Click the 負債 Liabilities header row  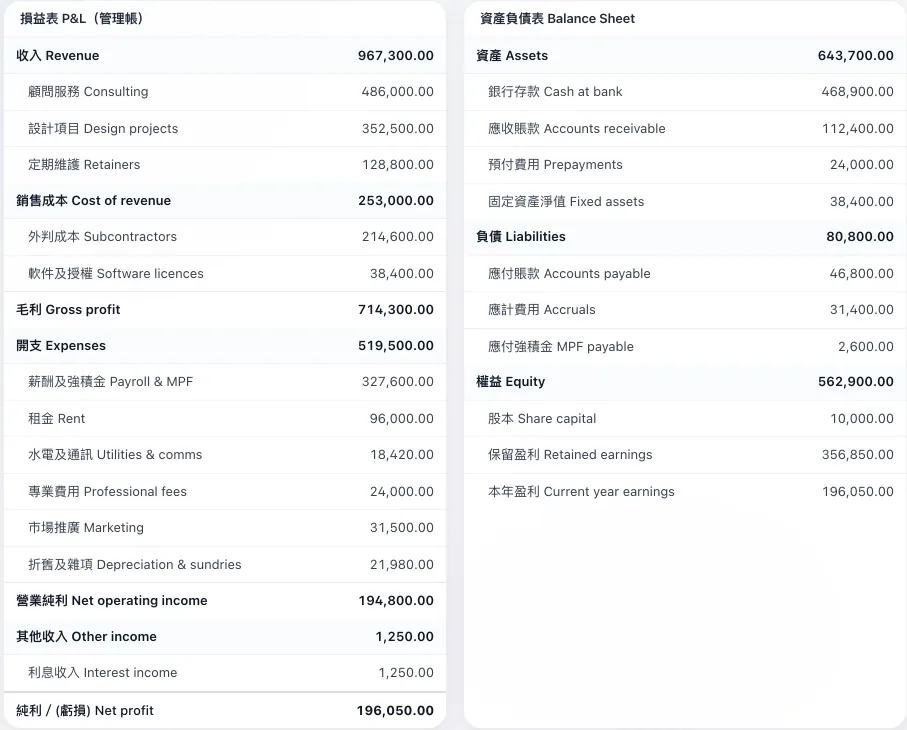(x=685, y=237)
